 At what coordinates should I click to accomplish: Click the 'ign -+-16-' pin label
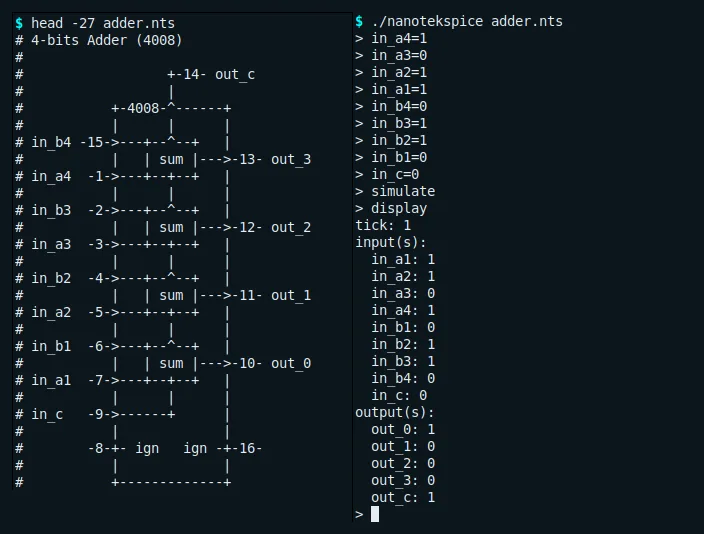[223, 448]
